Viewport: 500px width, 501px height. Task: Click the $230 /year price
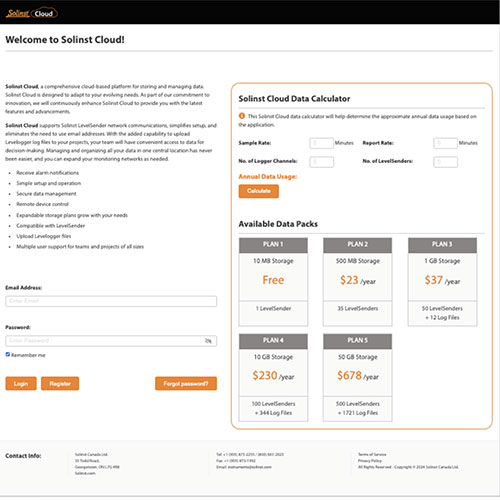[273, 376]
